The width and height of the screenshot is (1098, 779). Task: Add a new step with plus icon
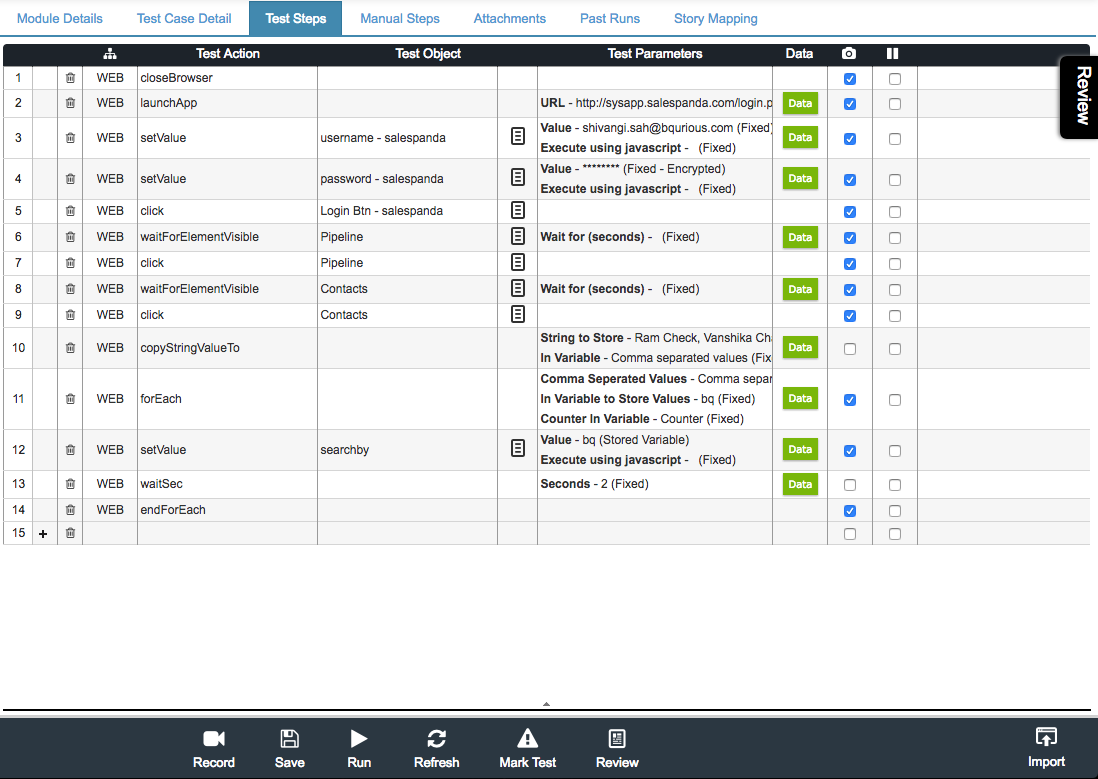click(43, 534)
